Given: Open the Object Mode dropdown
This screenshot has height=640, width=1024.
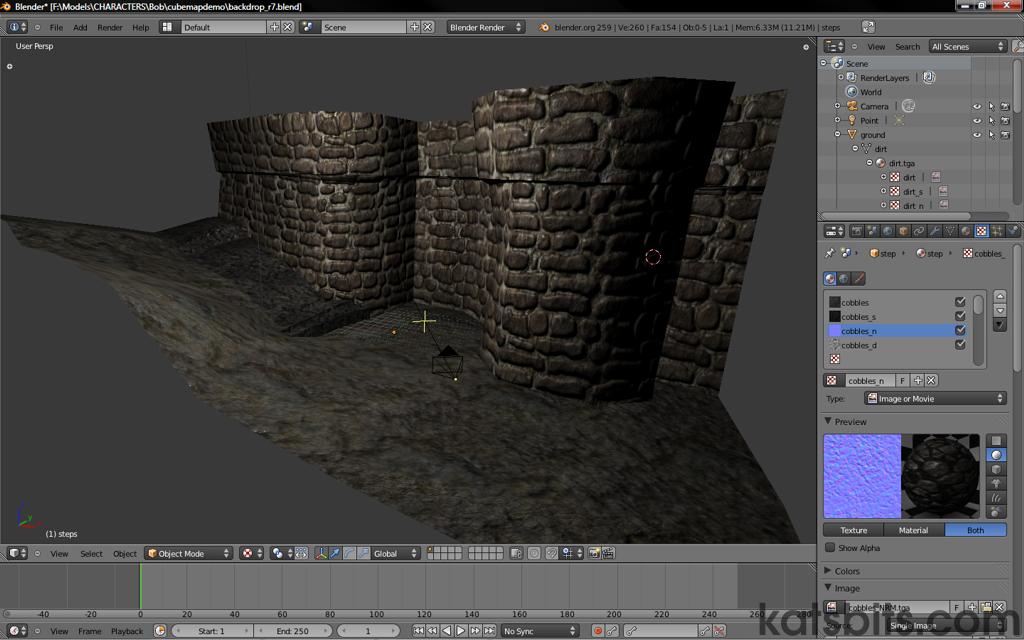Looking at the screenshot, I should click(x=188, y=553).
